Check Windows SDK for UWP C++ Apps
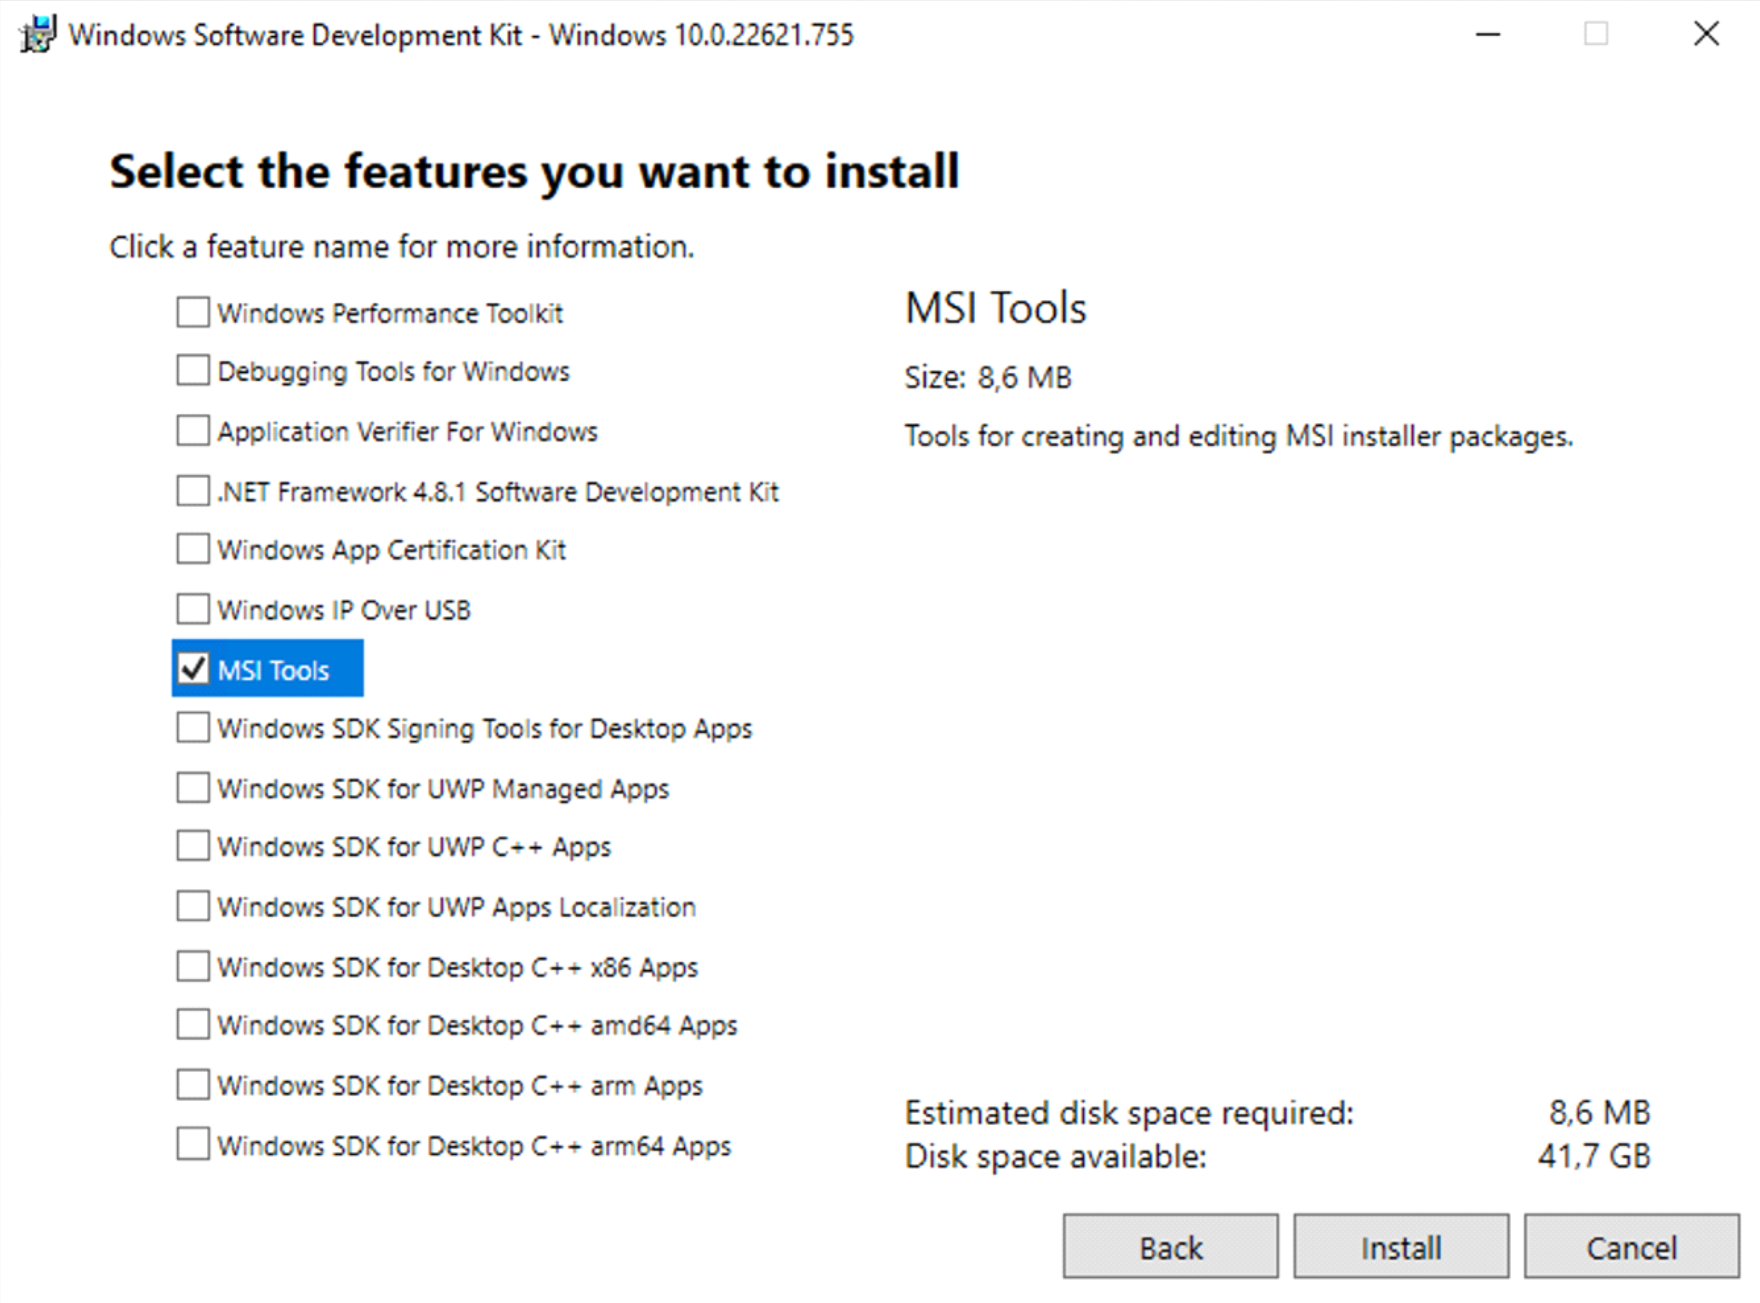 point(193,847)
